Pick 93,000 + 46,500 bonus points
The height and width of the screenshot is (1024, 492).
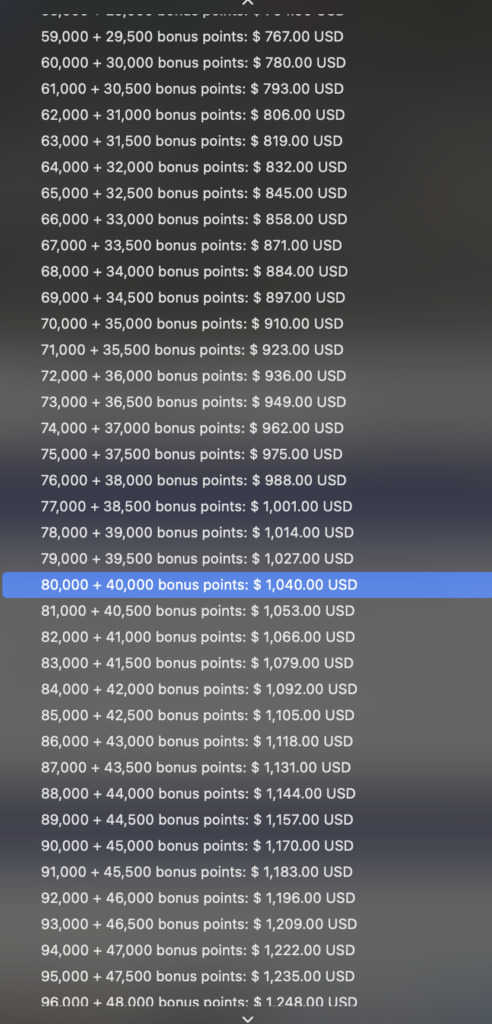[247, 925]
